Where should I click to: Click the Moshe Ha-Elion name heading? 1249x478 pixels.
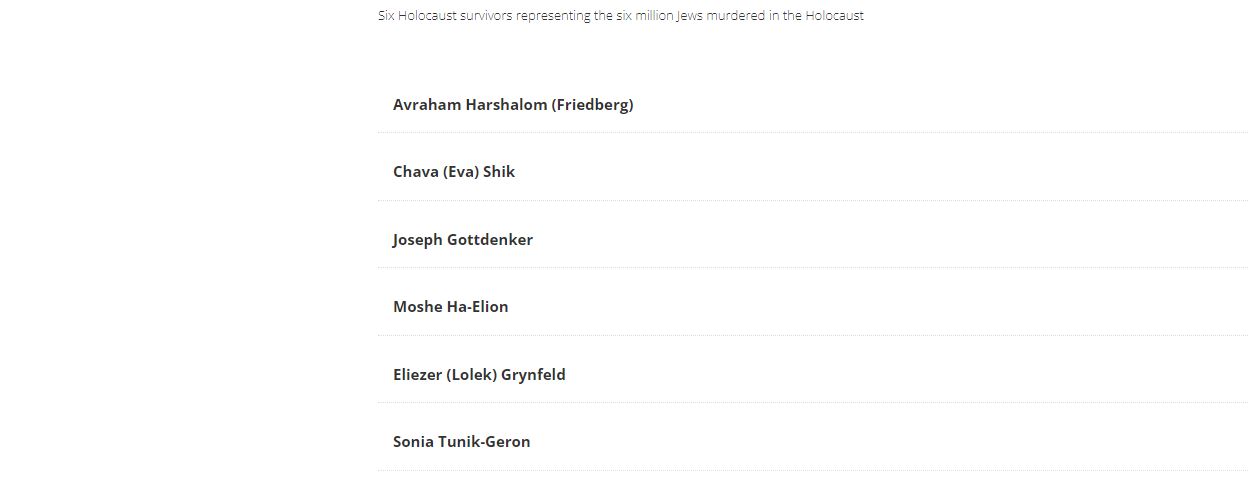click(450, 307)
